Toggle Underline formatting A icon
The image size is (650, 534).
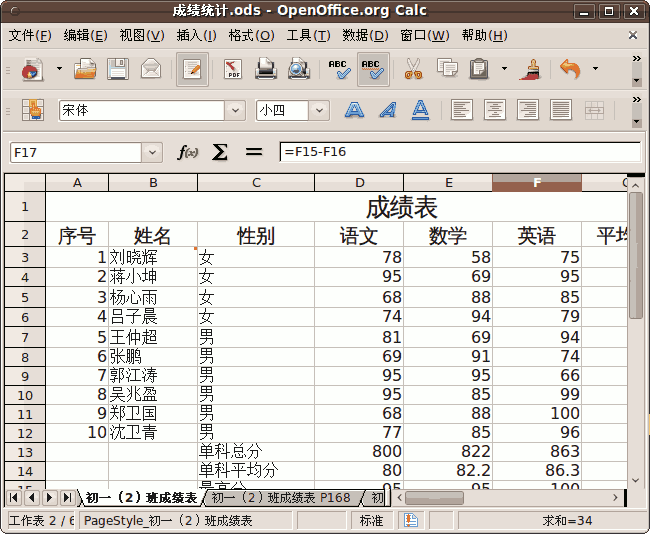(x=420, y=110)
